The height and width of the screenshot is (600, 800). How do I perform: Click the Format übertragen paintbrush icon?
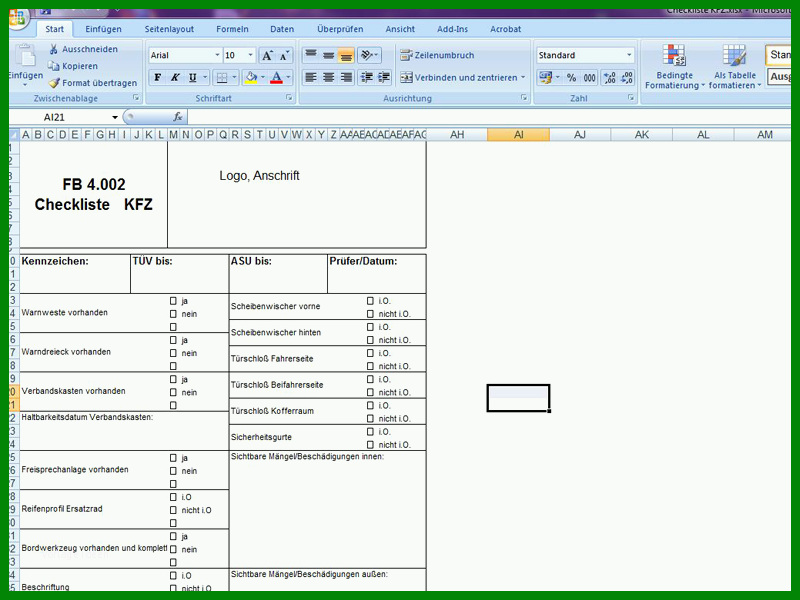tap(54, 83)
